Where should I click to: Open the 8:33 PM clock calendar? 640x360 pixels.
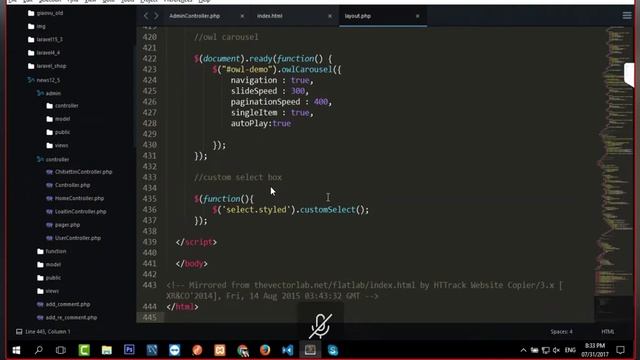595,350
